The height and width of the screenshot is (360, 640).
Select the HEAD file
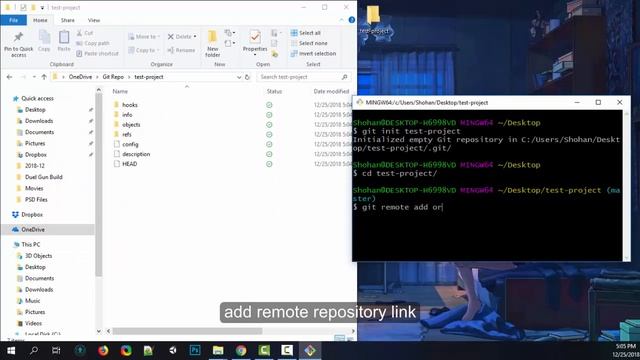point(129,164)
